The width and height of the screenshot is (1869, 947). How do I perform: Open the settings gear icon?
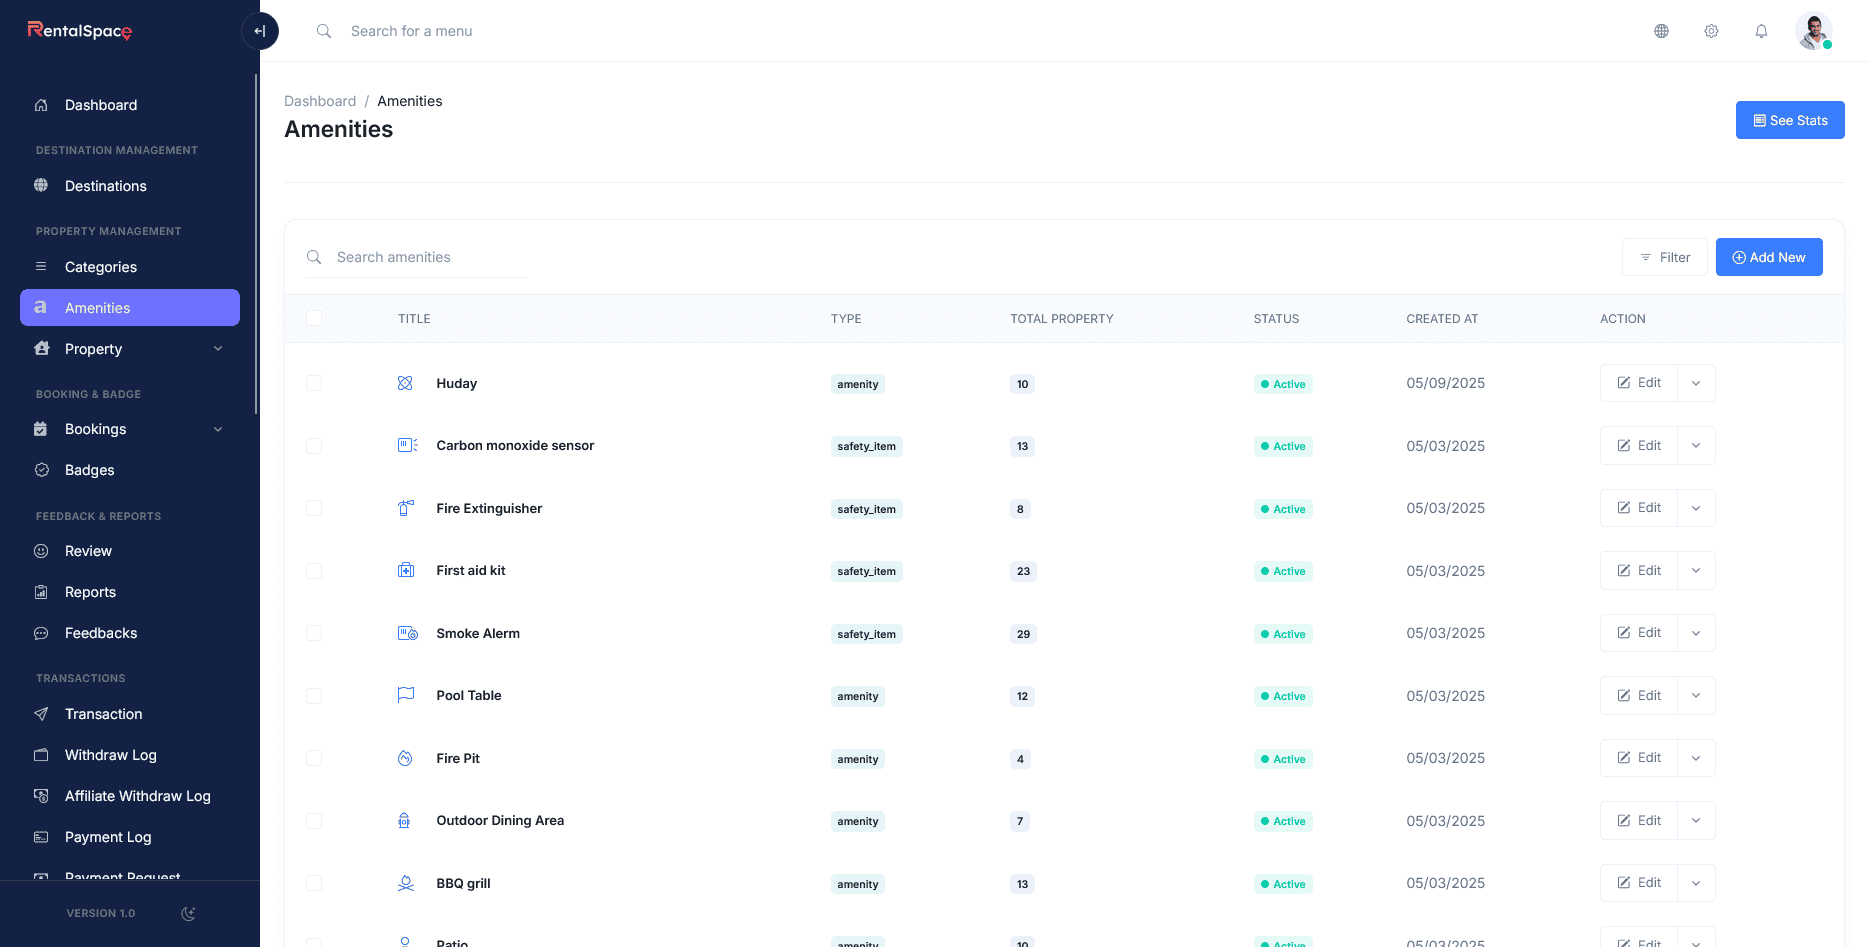point(1711,31)
